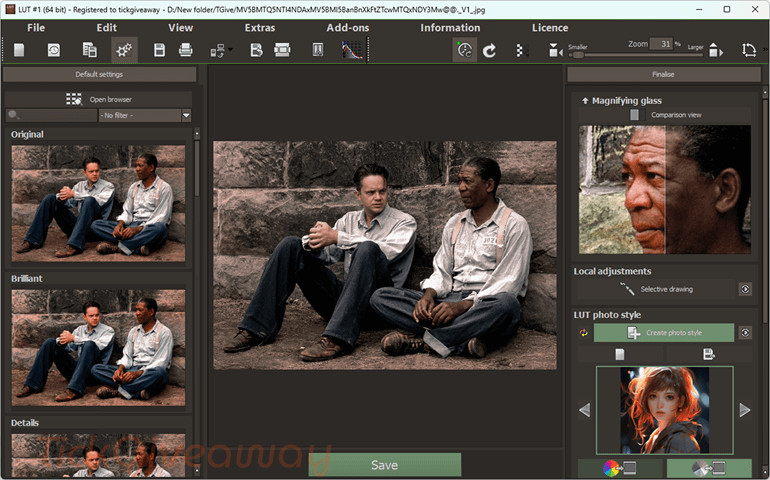This screenshot has height=480, width=770.
Task: Select the grey wheel apply mode button
Action: coord(709,468)
